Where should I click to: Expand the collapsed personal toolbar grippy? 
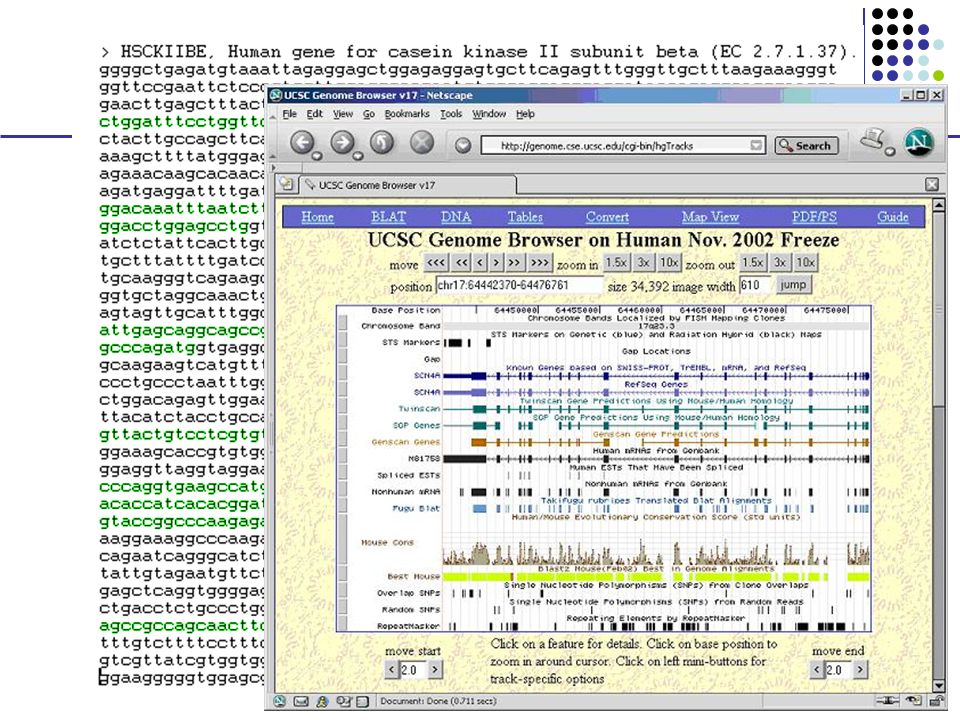(273, 167)
